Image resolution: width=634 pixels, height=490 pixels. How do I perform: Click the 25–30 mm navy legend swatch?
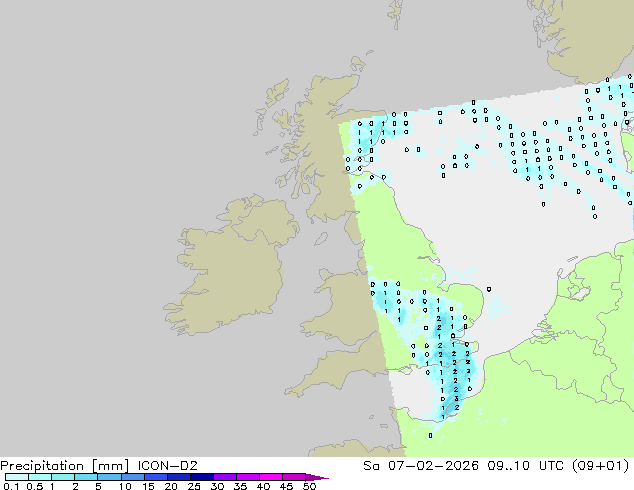tap(201, 477)
